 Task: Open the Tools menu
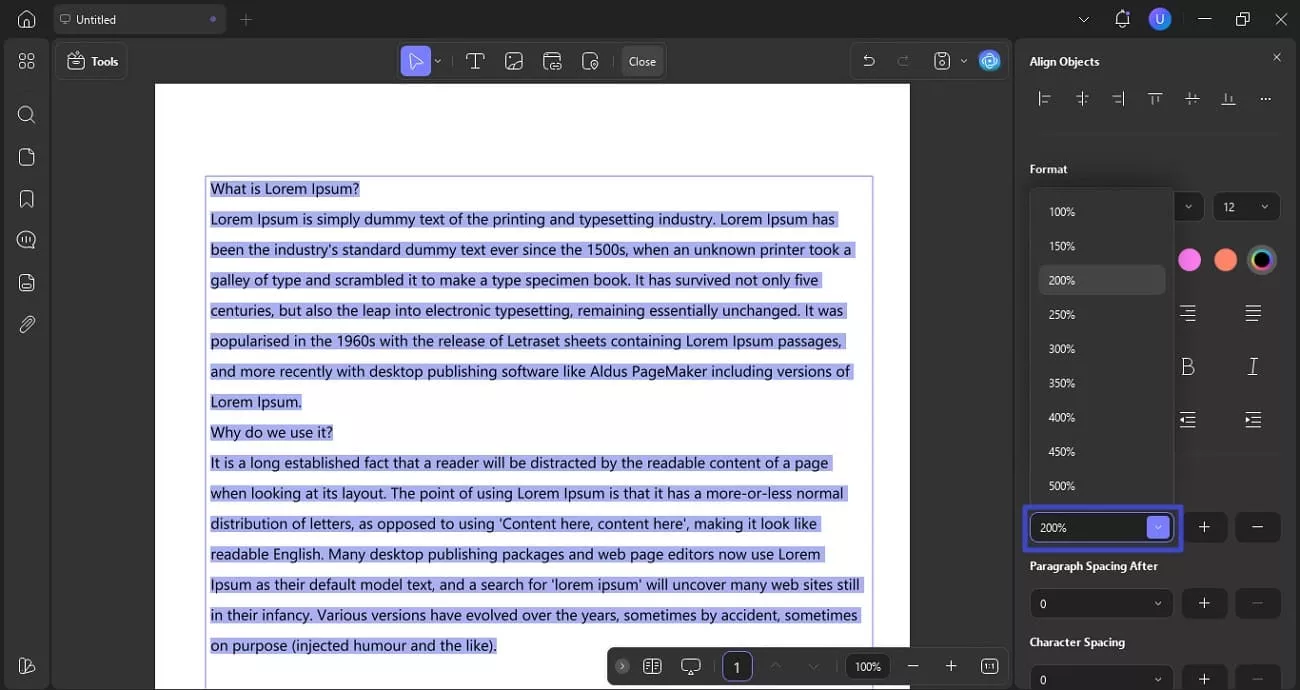click(x=91, y=60)
